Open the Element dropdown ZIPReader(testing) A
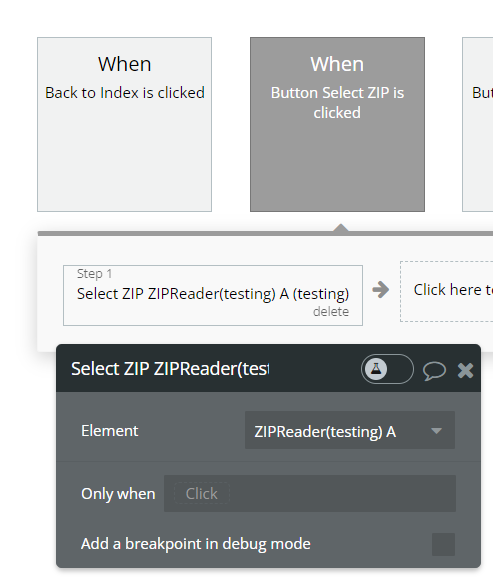The image size is (493, 581). click(x=350, y=430)
